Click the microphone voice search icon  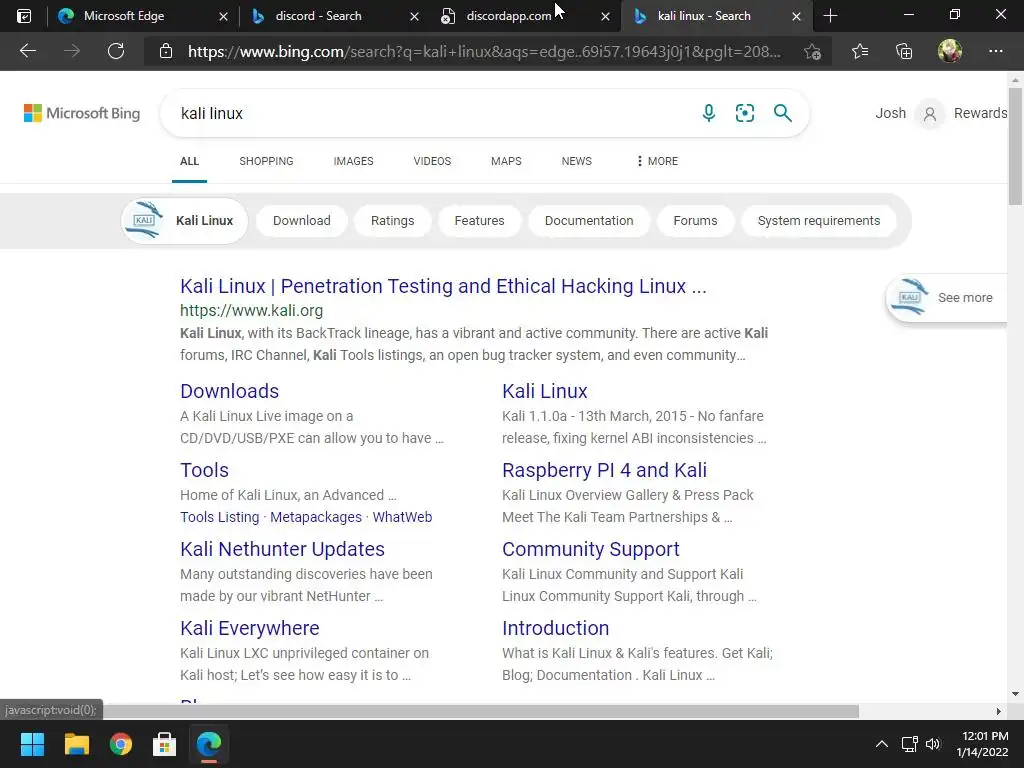709,113
